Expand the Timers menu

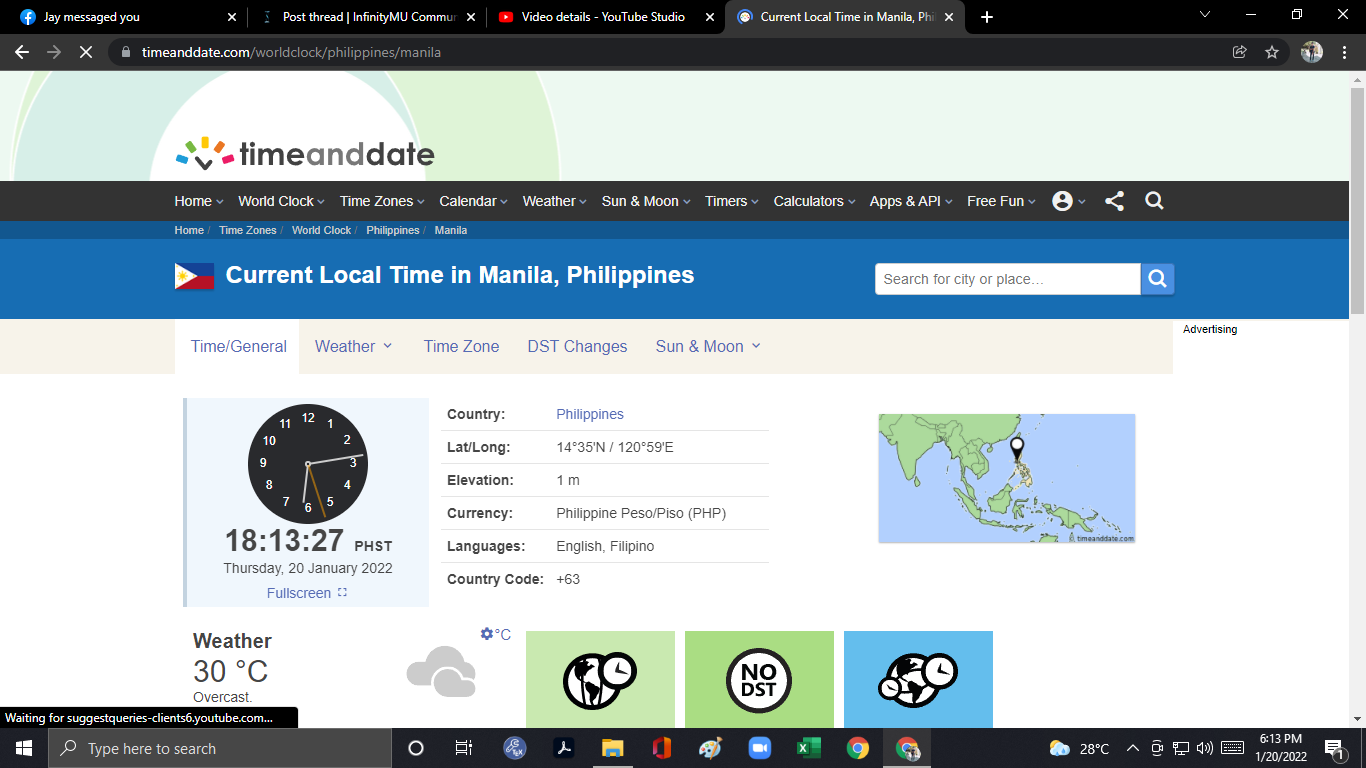click(732, 201)
